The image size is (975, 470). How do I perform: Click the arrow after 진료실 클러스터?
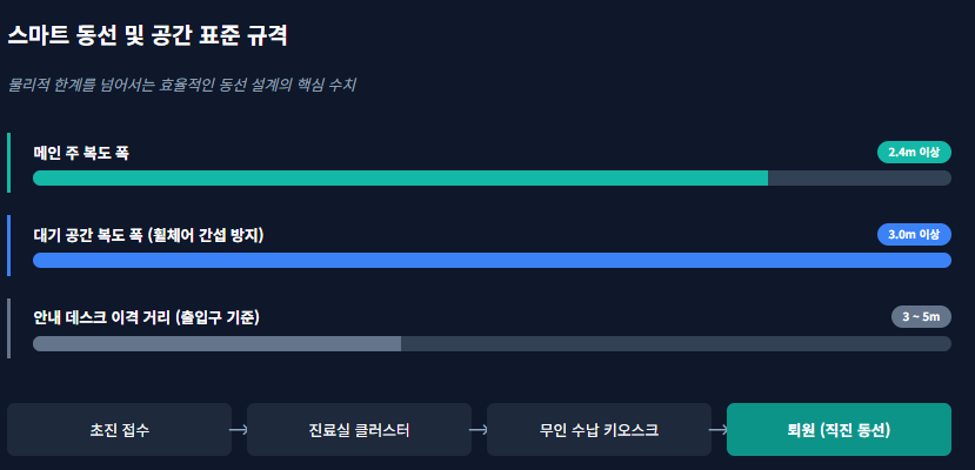(x=479, y=430)
